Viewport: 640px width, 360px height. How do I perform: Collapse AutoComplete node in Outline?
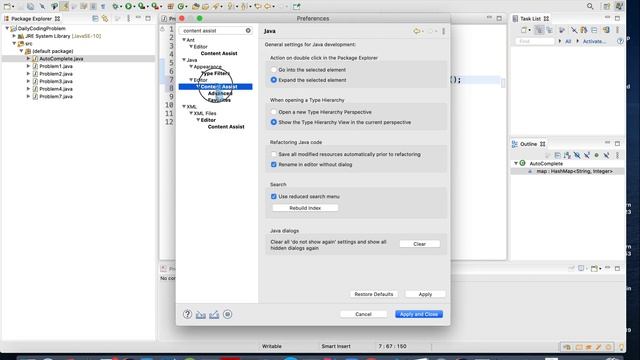point(516,163)
